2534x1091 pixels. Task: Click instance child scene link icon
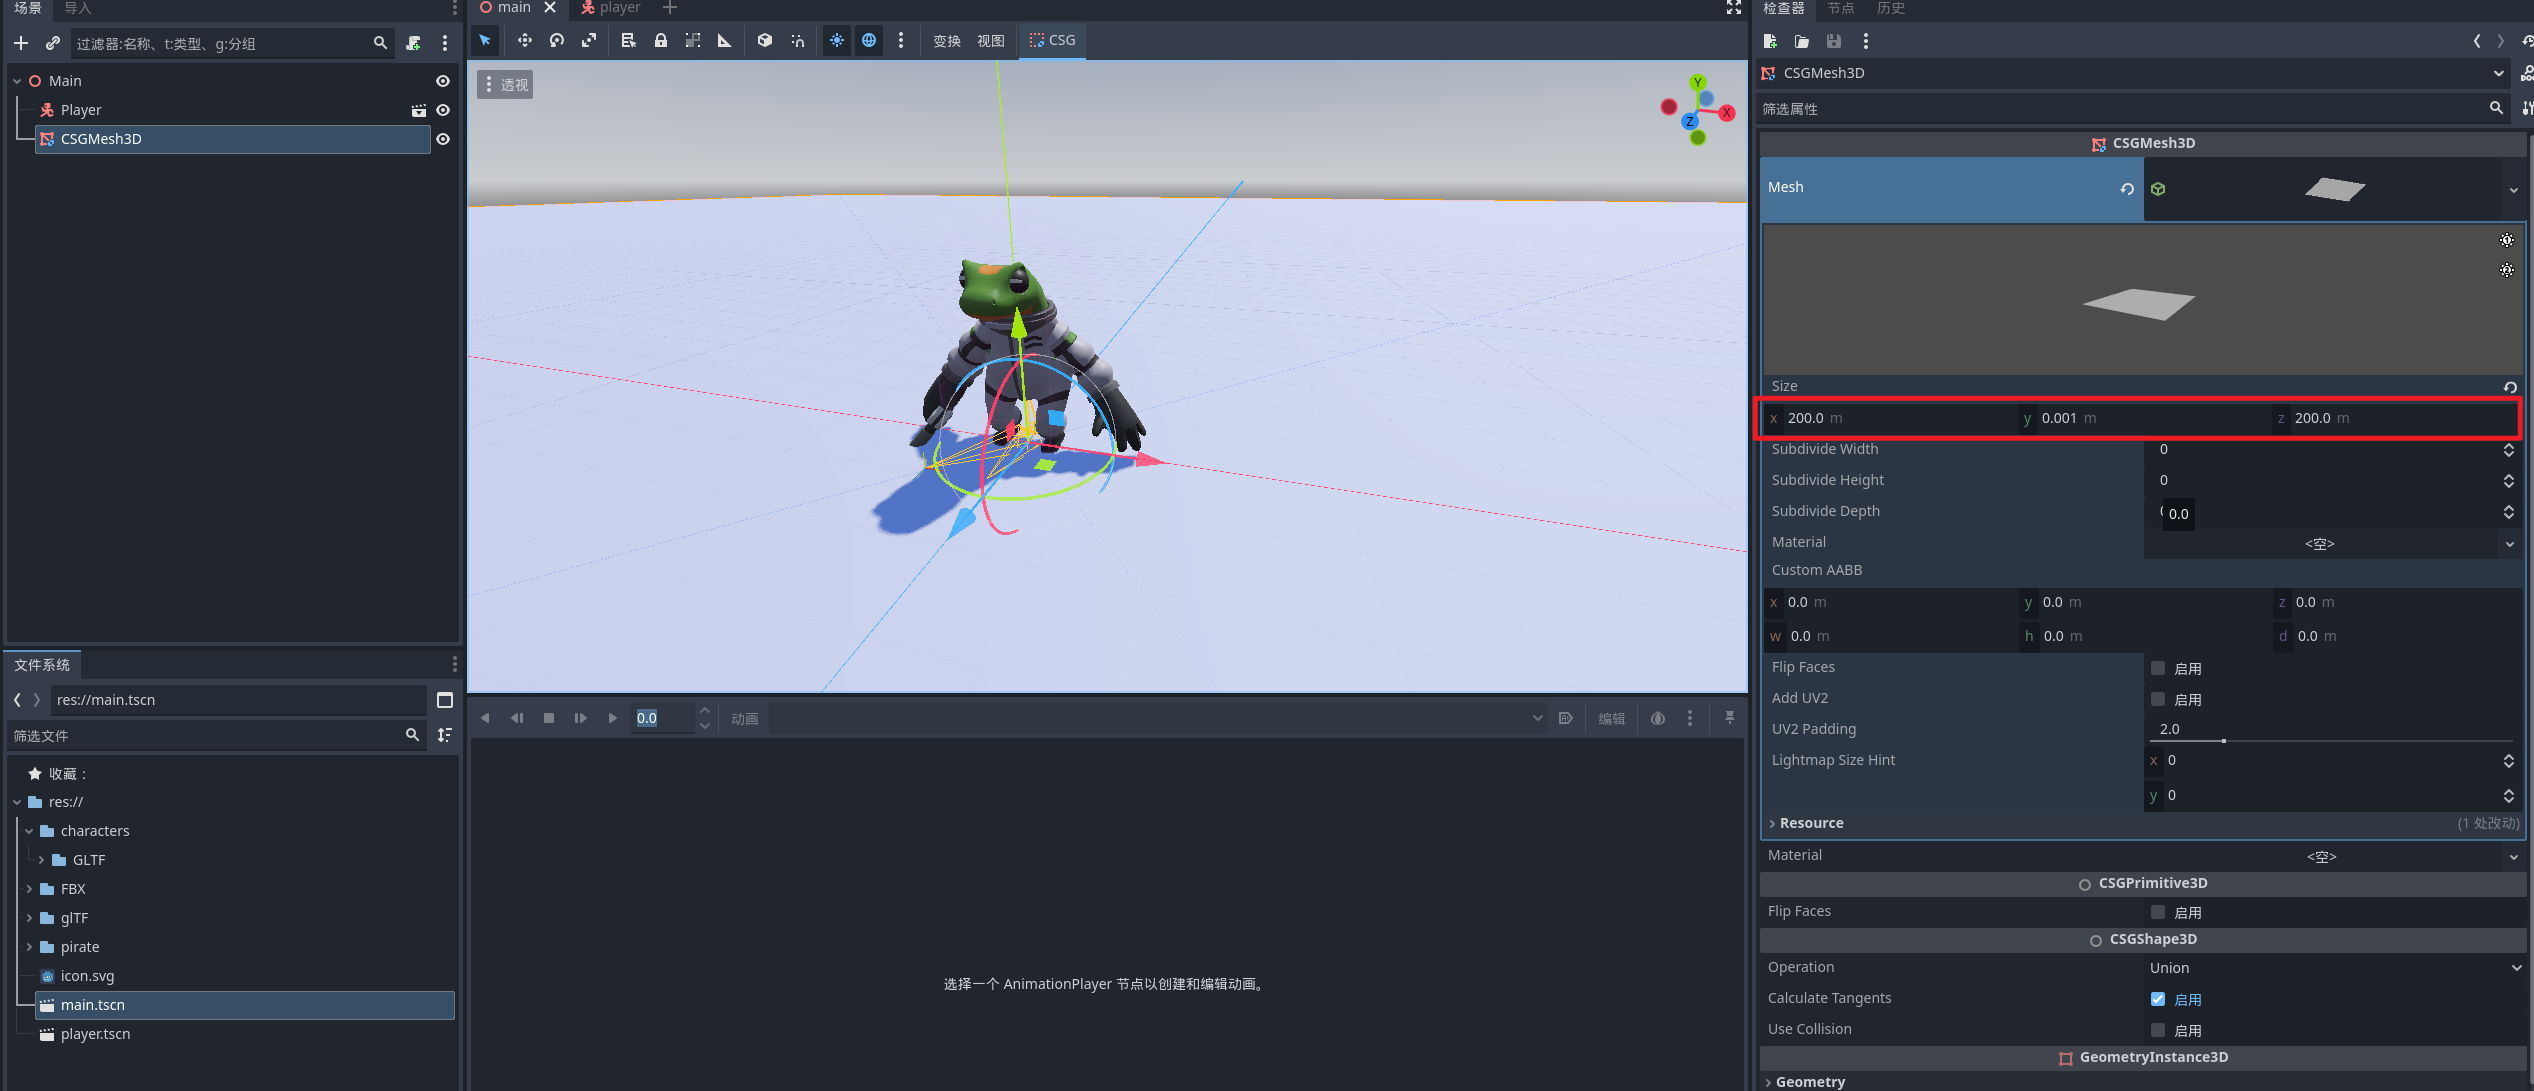[x=53, y=43]
